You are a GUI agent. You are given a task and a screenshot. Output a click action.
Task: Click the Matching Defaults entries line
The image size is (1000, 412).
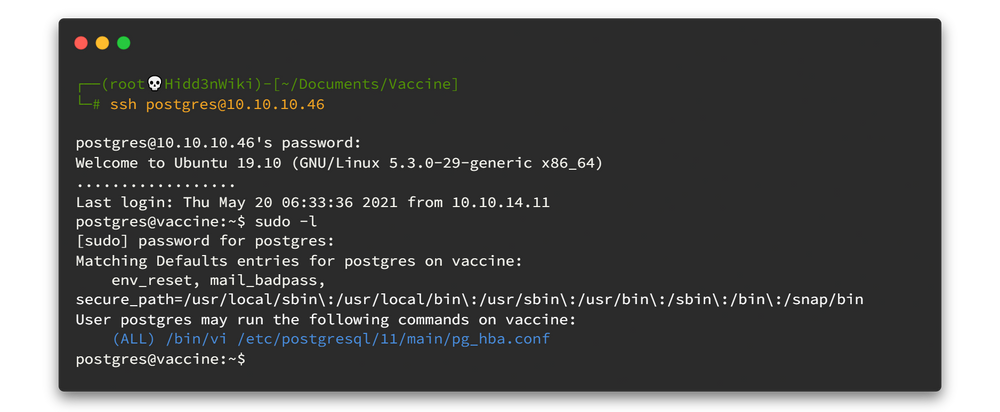pyautogui.click(x=298, y=261)
